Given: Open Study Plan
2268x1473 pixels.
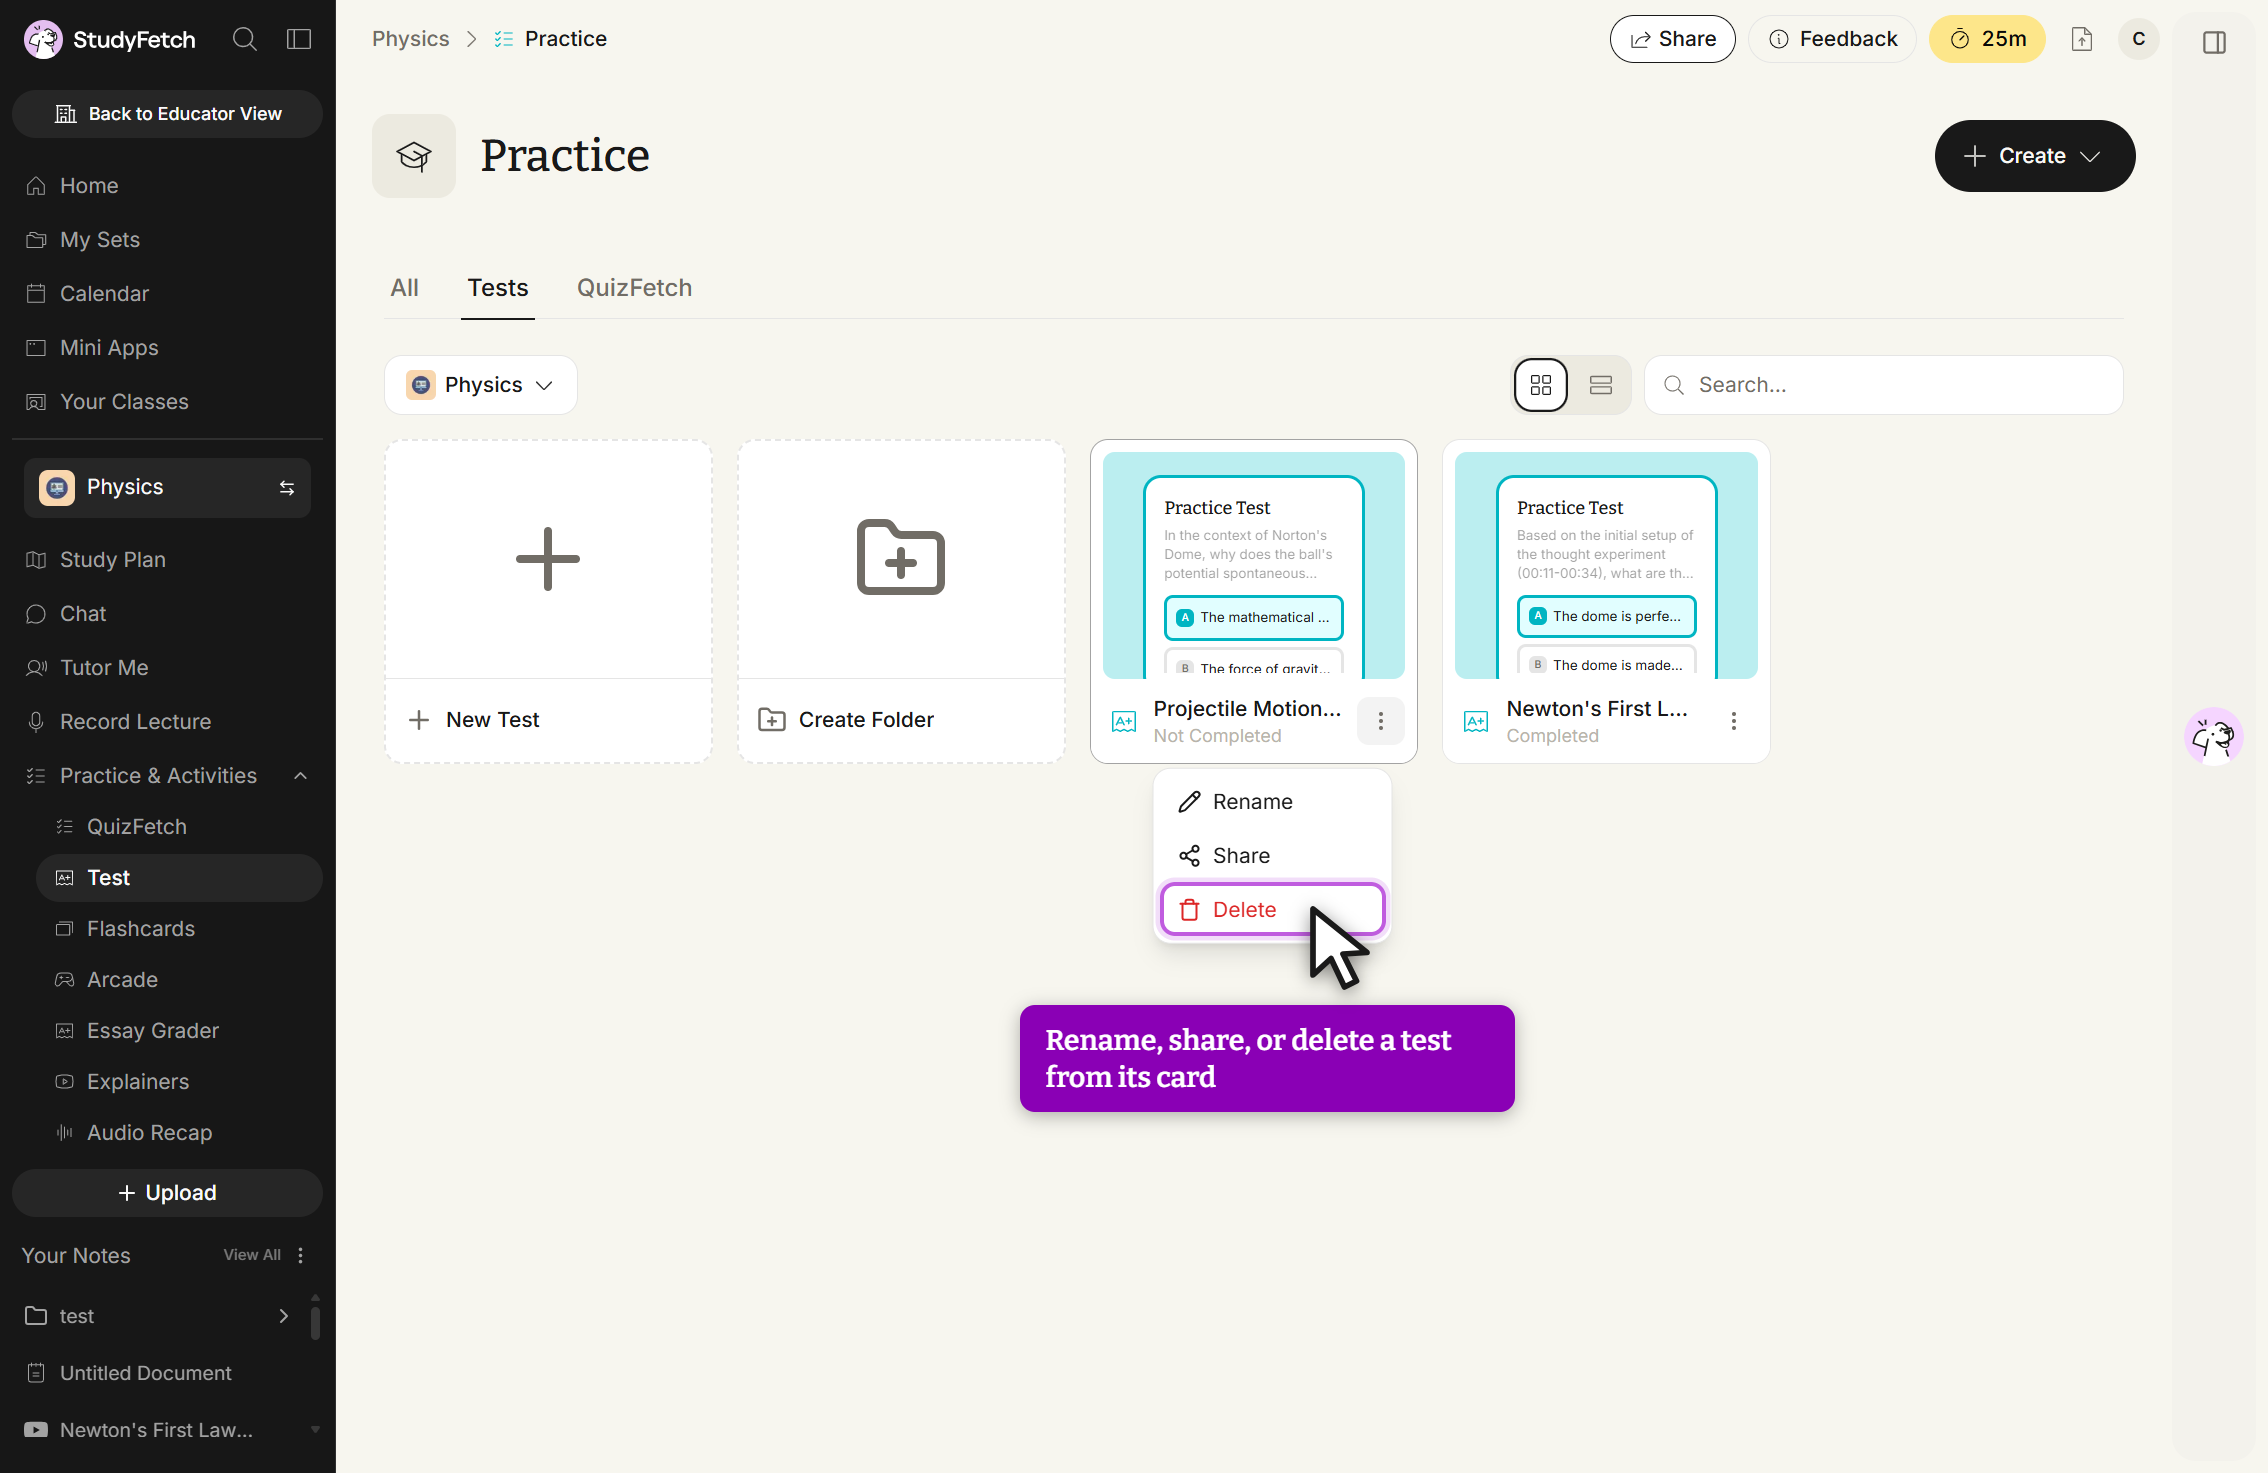Looking at the screenshot, I should click(x=168, y=560).
